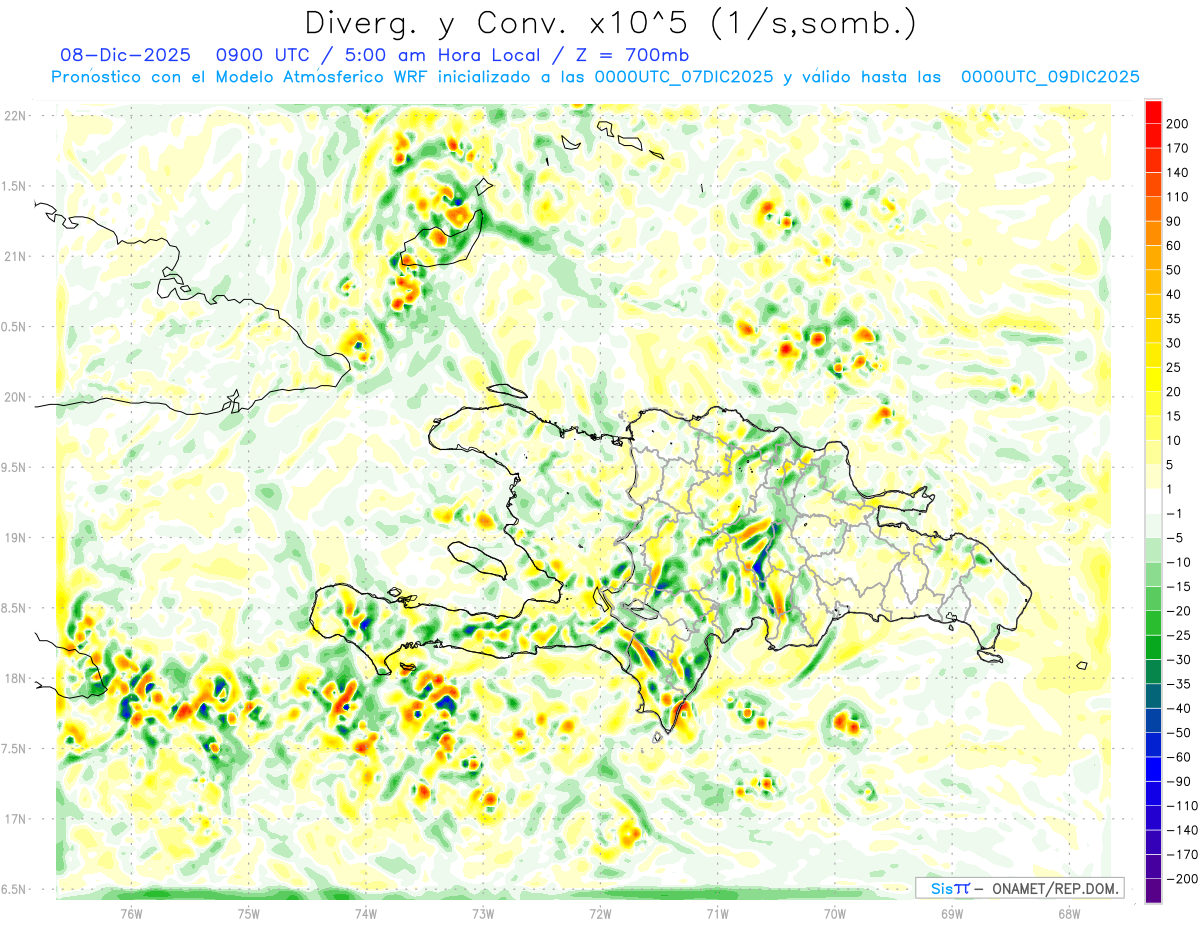Click the positive "60" legend value
Image resolution: width=1200 pixels, height=927 pixels.
(1176, 246)
